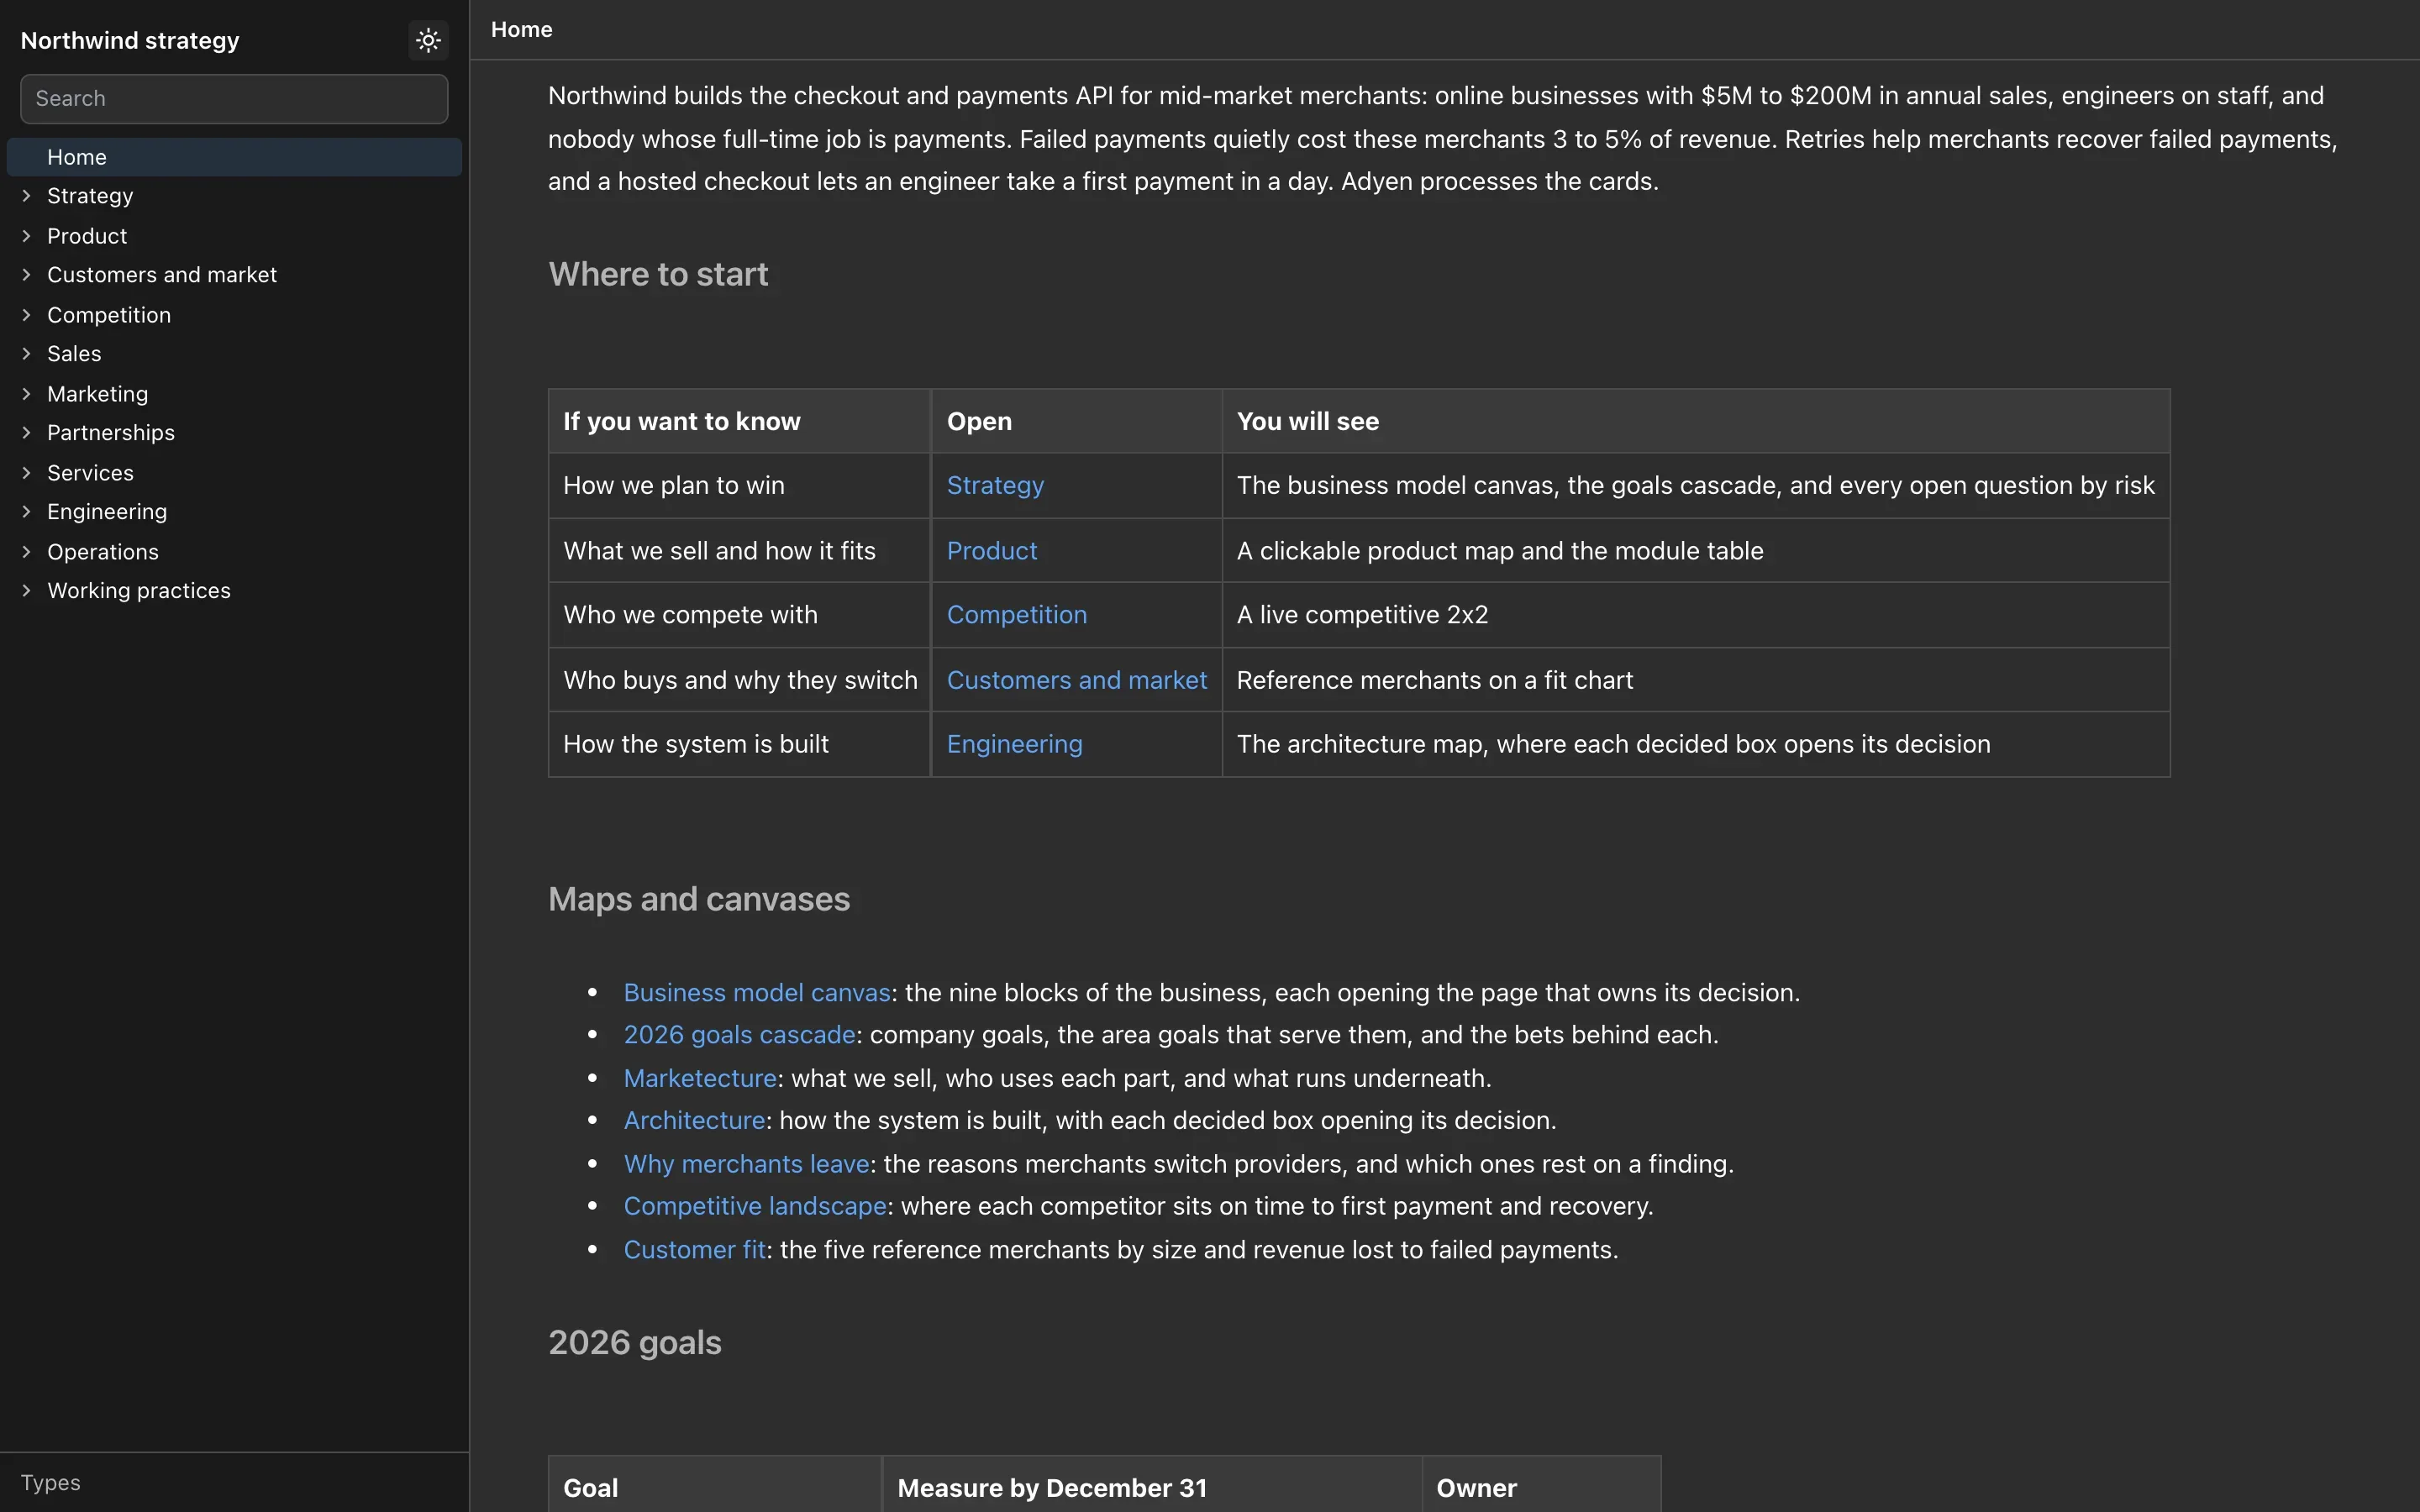
Task: Open Operations label in sidebar
Action: pyautogui.click(x=103, y=552)
